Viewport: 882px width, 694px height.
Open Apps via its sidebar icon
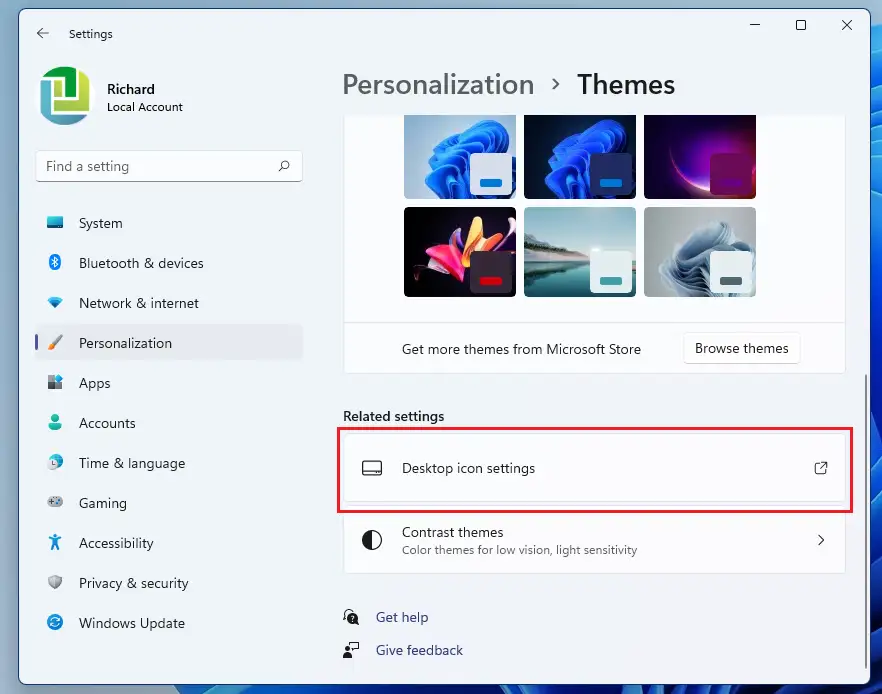click(x=55, y=382)
